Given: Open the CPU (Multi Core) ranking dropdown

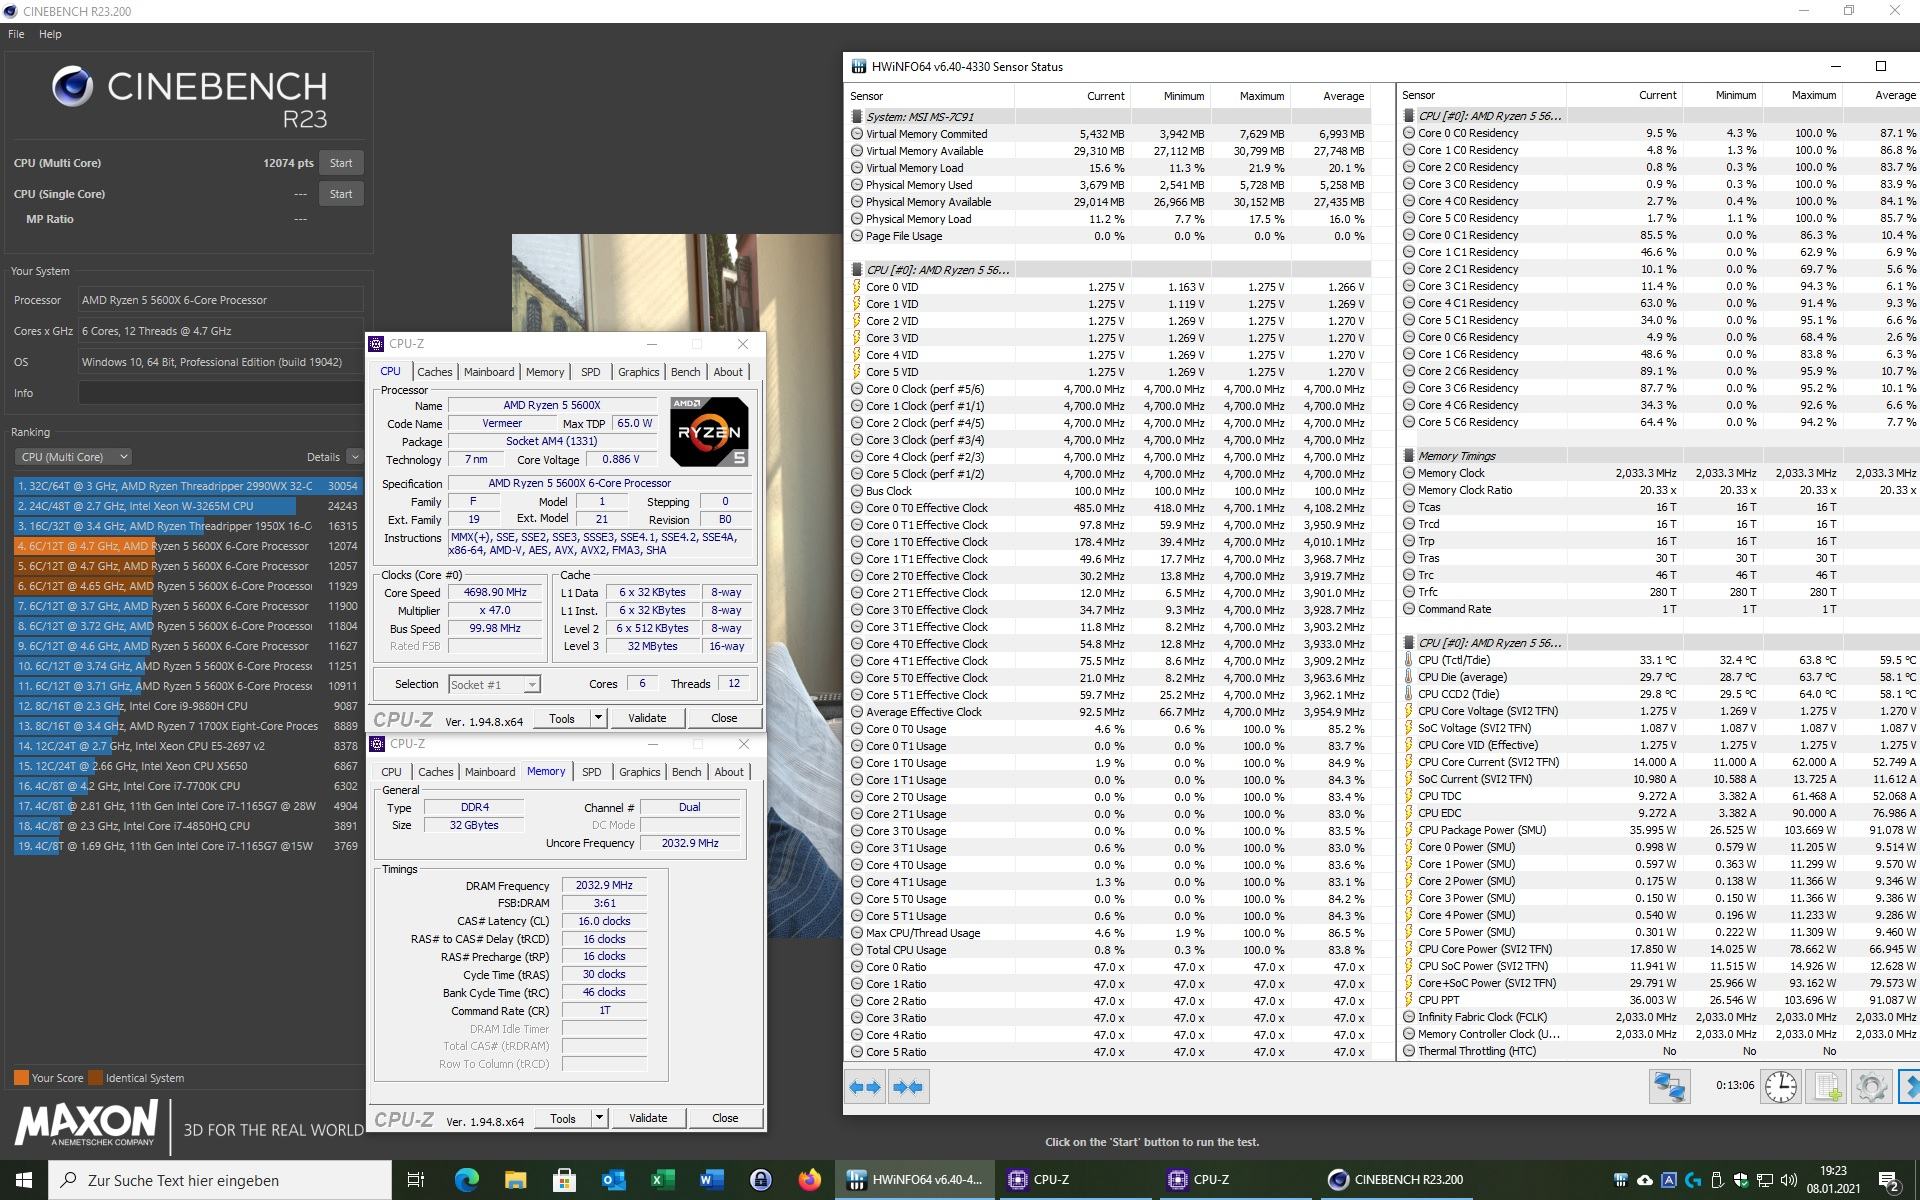Looking at the screenshot, I should click(x=73, y=457).
